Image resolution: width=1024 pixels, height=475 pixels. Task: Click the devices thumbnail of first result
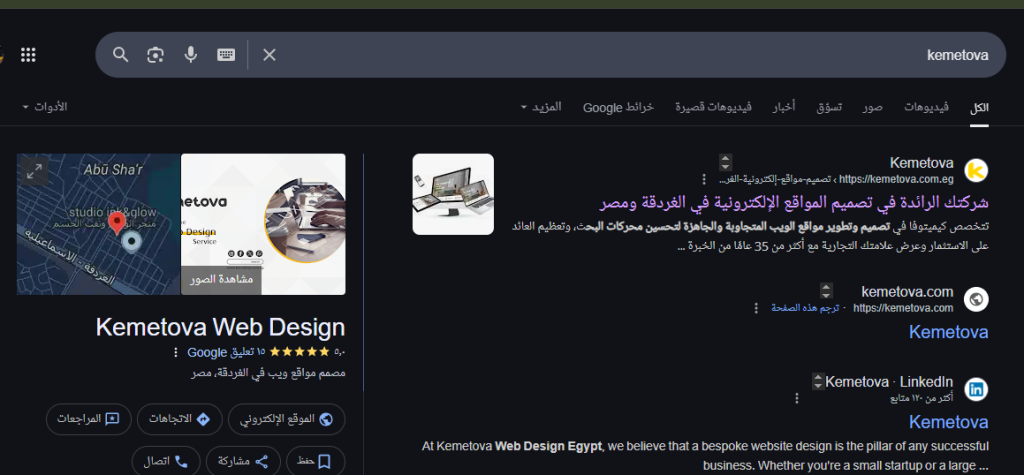tap(453, 194)
